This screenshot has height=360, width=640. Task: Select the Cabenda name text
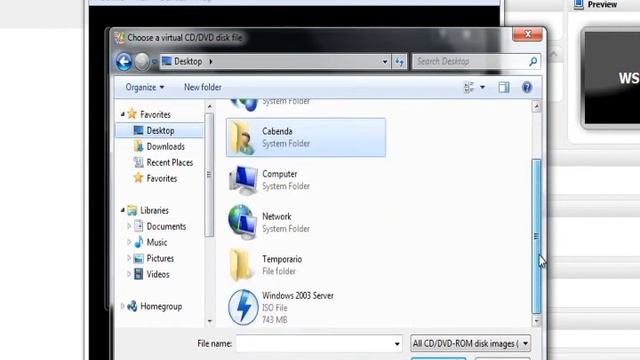point(277,131)
